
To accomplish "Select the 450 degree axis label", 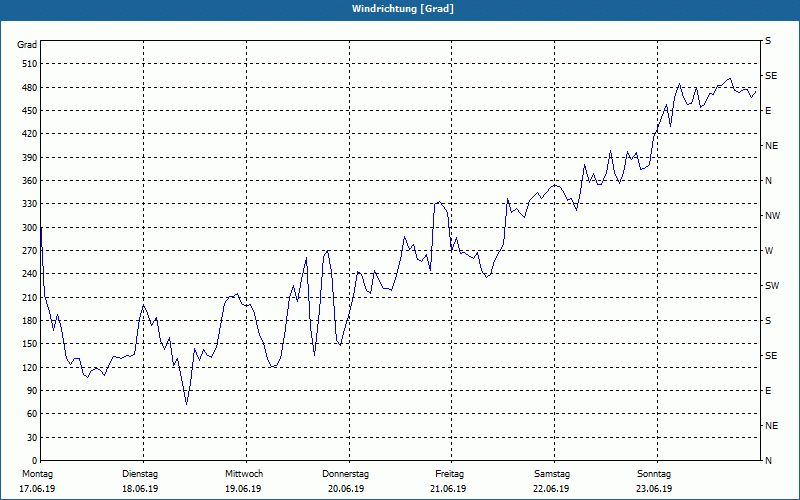I will pos(30,111).
